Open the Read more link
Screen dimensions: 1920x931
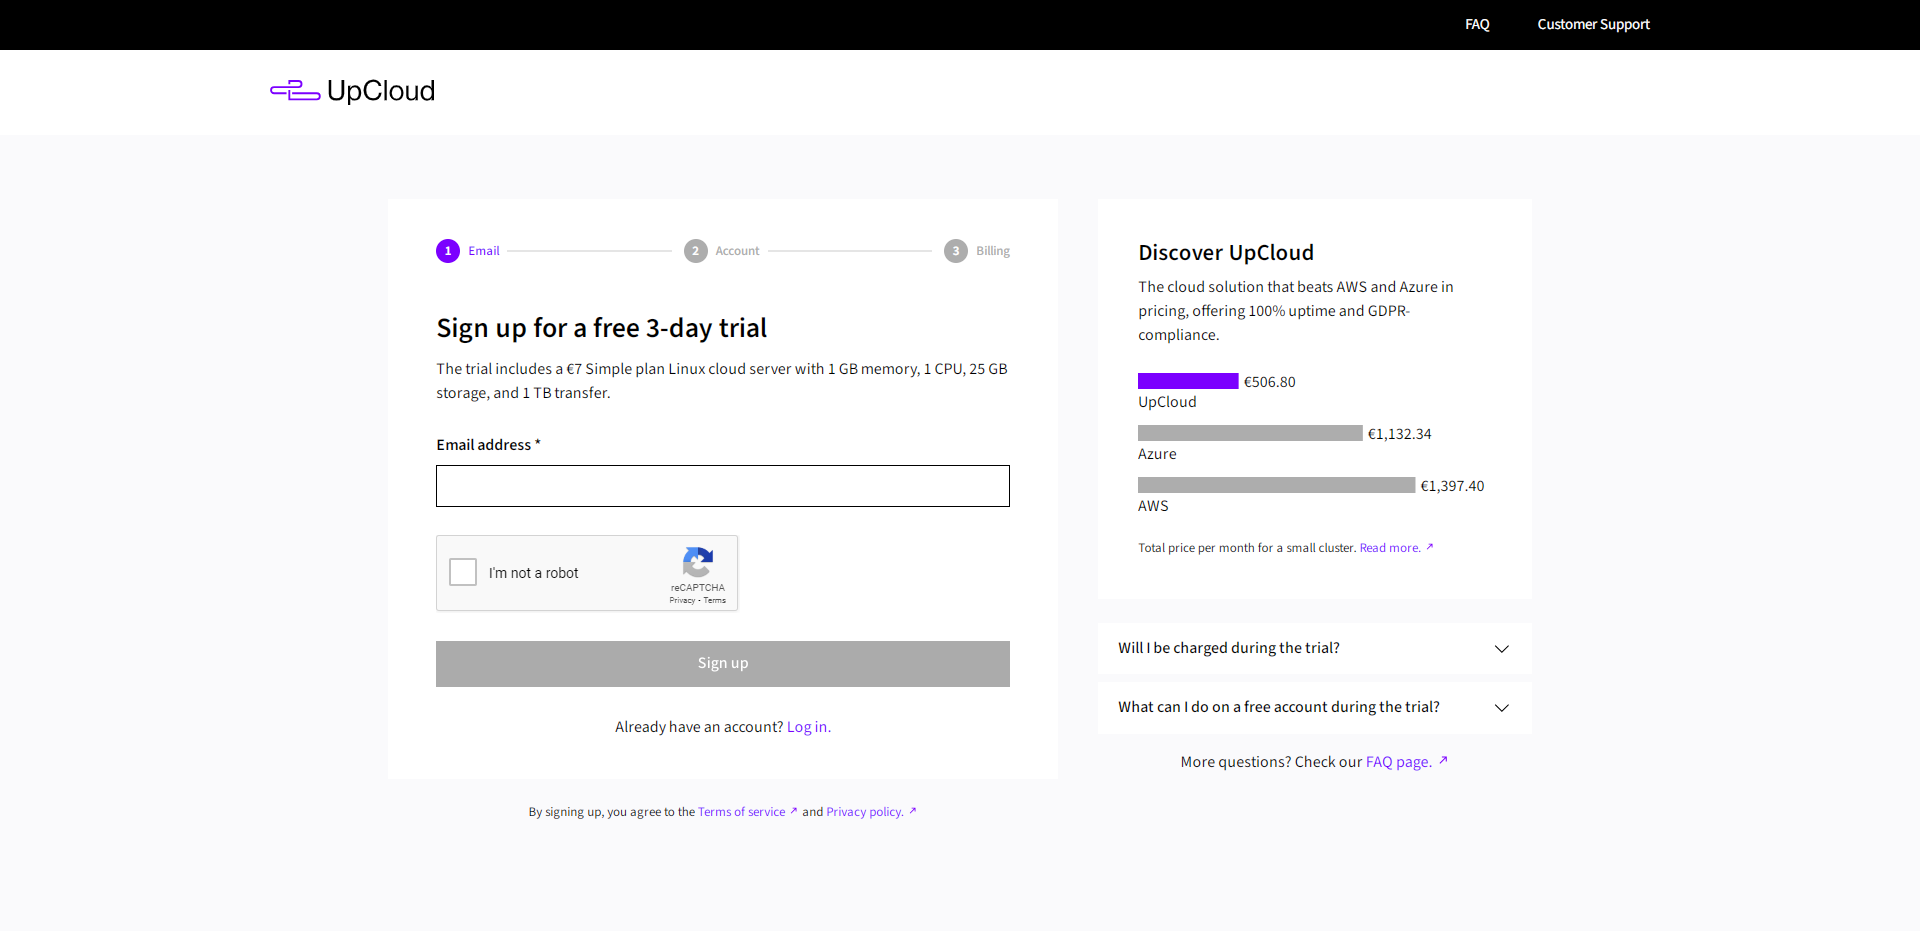pos(1396,548)
